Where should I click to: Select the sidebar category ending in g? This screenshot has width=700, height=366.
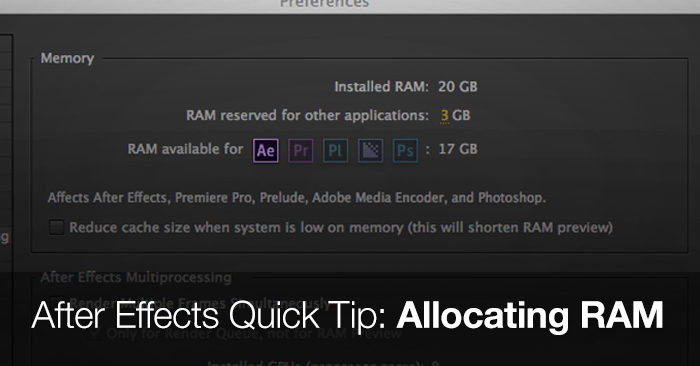click(x=4, y=237)
